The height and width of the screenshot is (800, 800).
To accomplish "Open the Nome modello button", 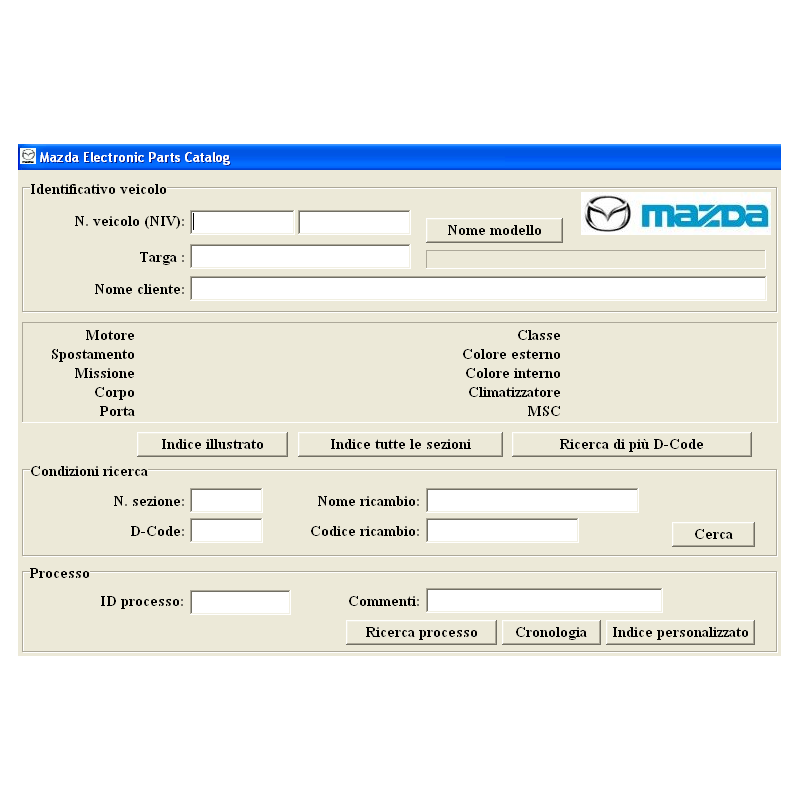I will (494, 230).
